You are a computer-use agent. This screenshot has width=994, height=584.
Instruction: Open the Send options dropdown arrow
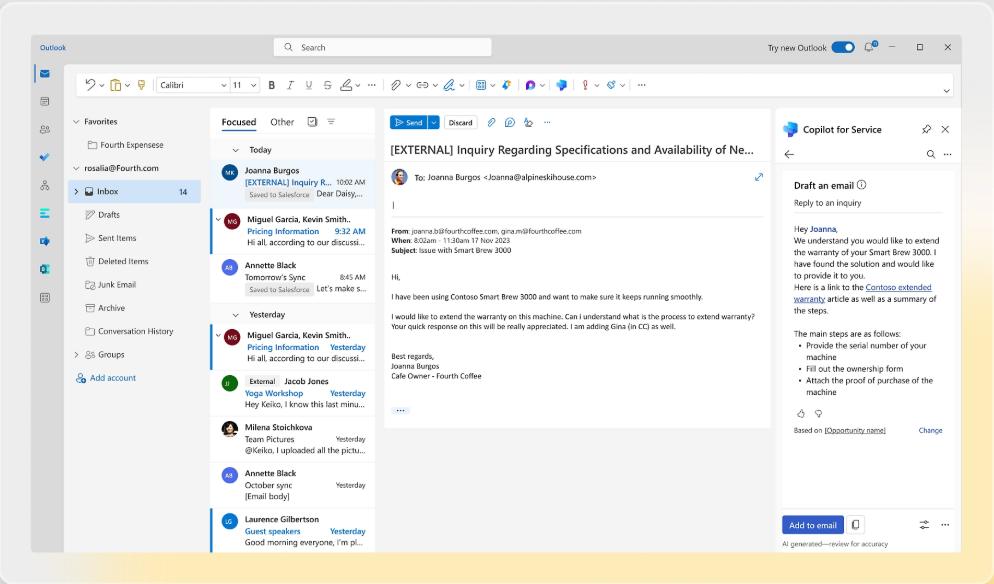pyautogui.click(x=434, y=122)
